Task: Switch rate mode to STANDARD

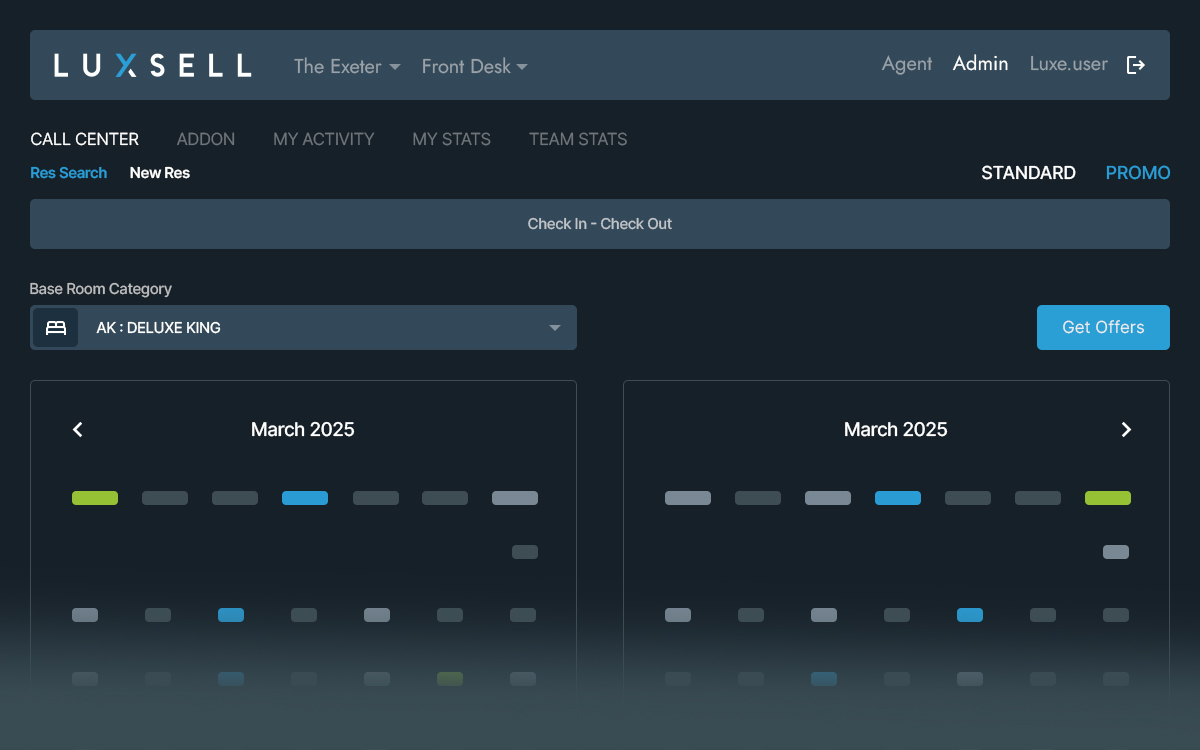Action: (x=1028, y=173)
